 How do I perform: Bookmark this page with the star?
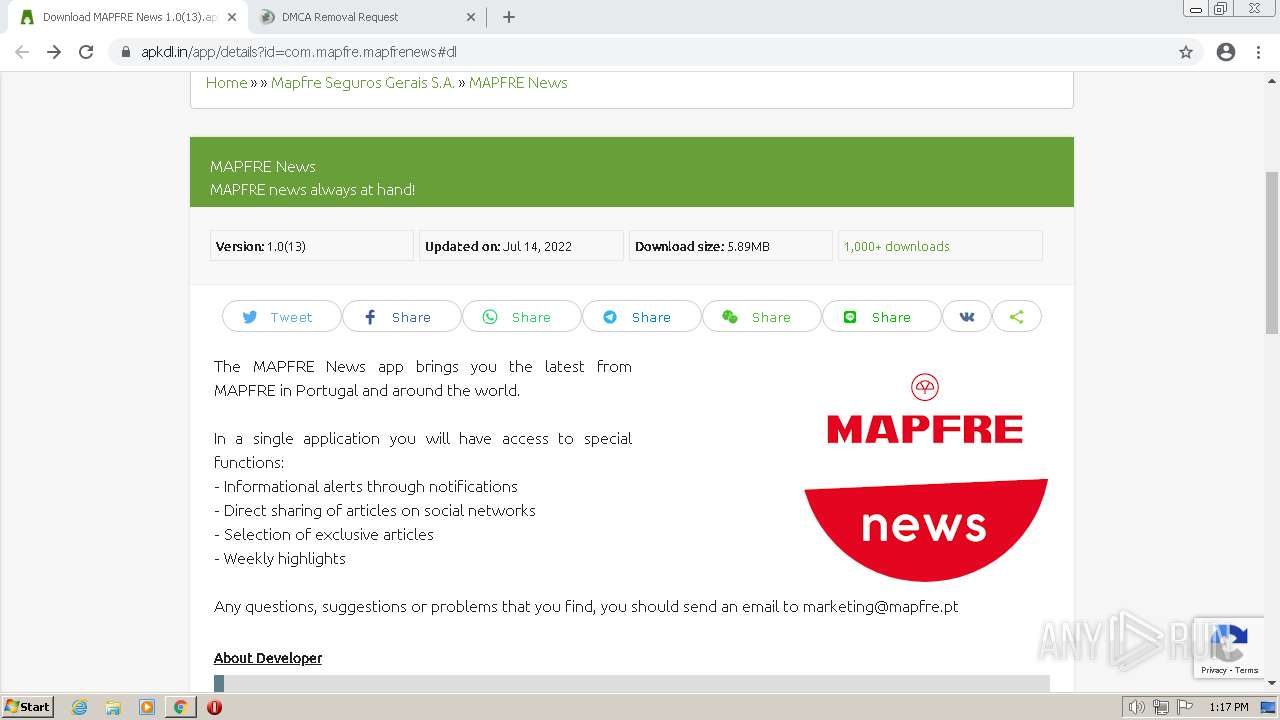(x=1186, y=52)
